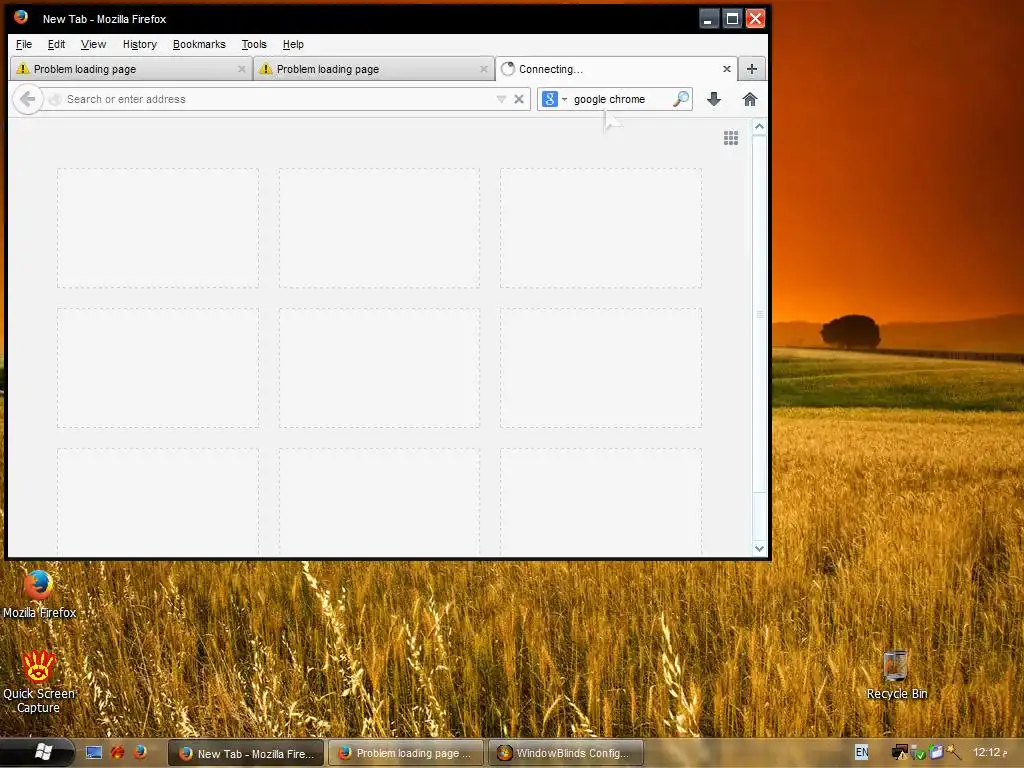The height and width of the screenshot is (768, 1024).
Task: Open the Help menu
Action: coord(293,44)
